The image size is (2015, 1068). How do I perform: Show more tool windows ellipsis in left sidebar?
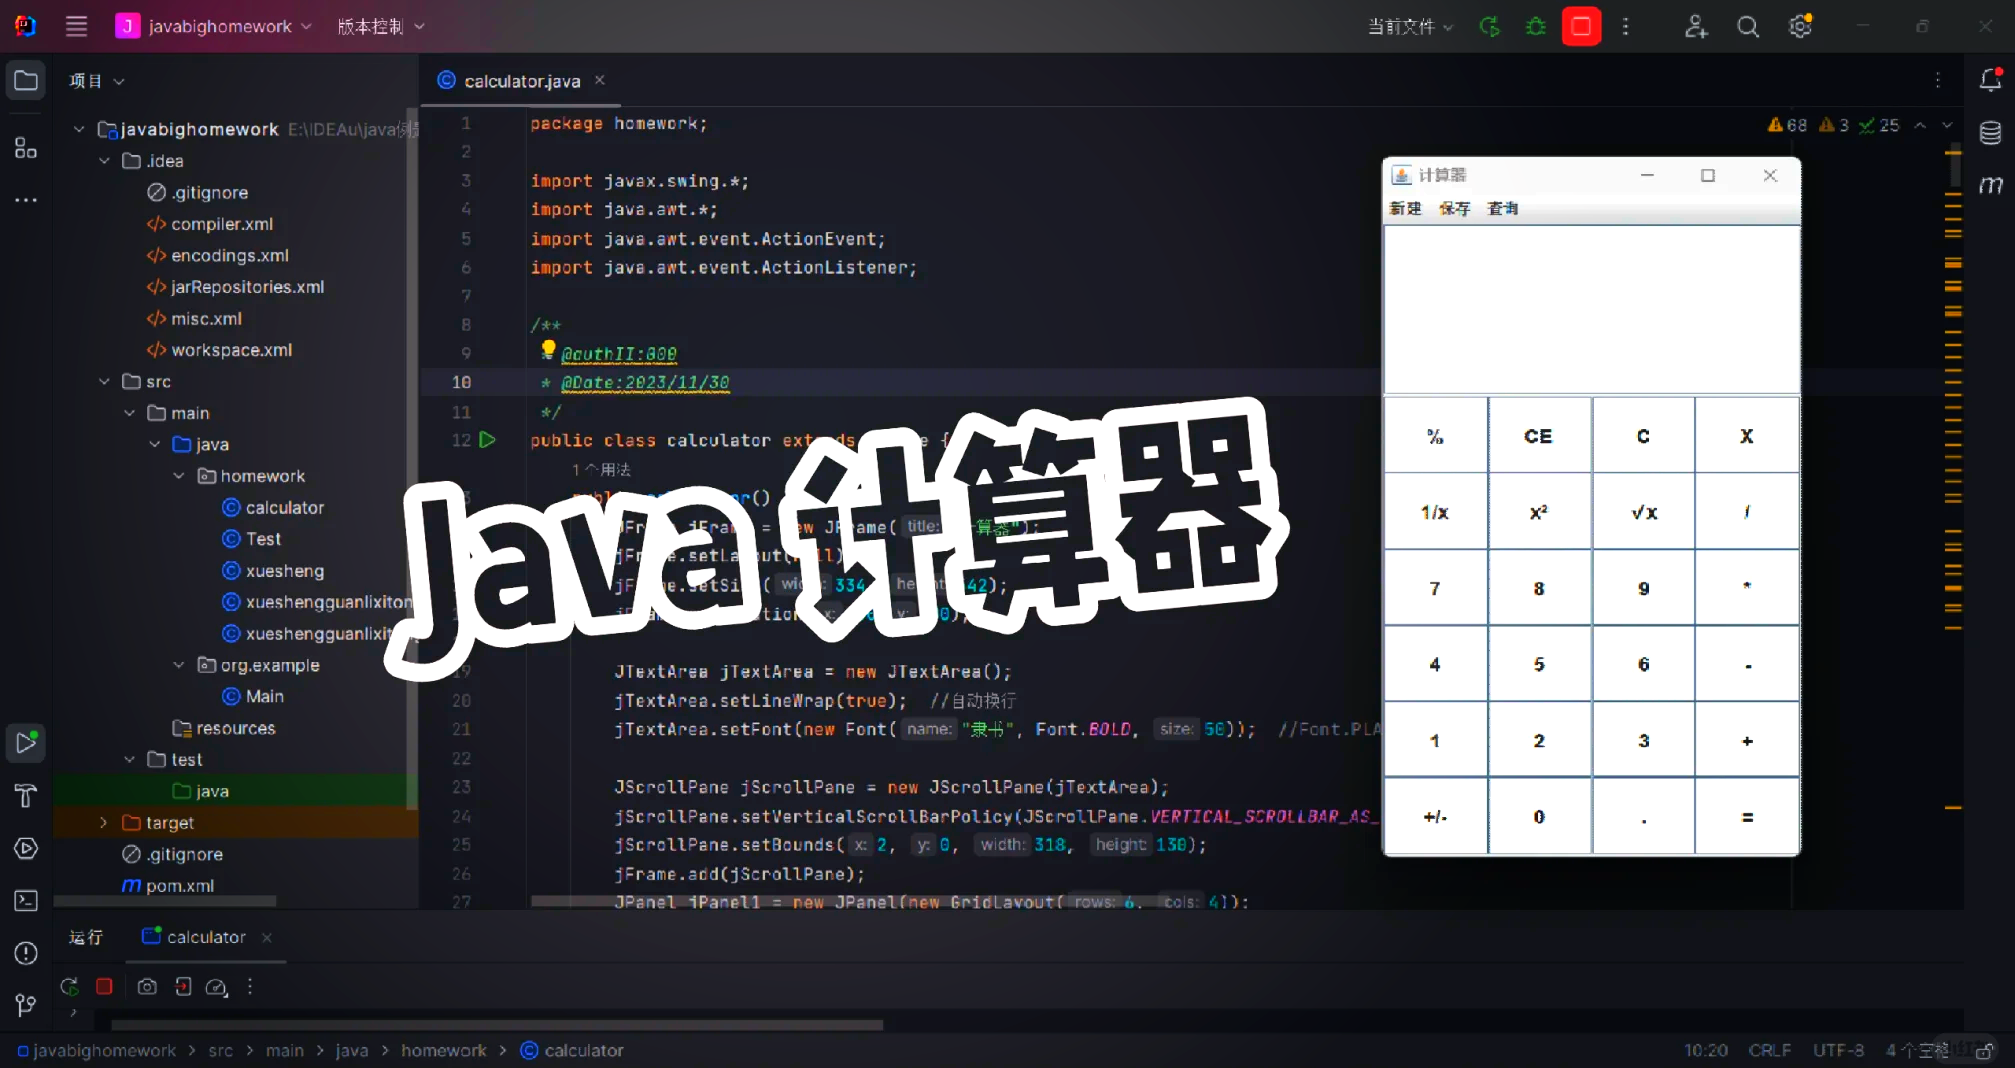[x=26, y=200]
